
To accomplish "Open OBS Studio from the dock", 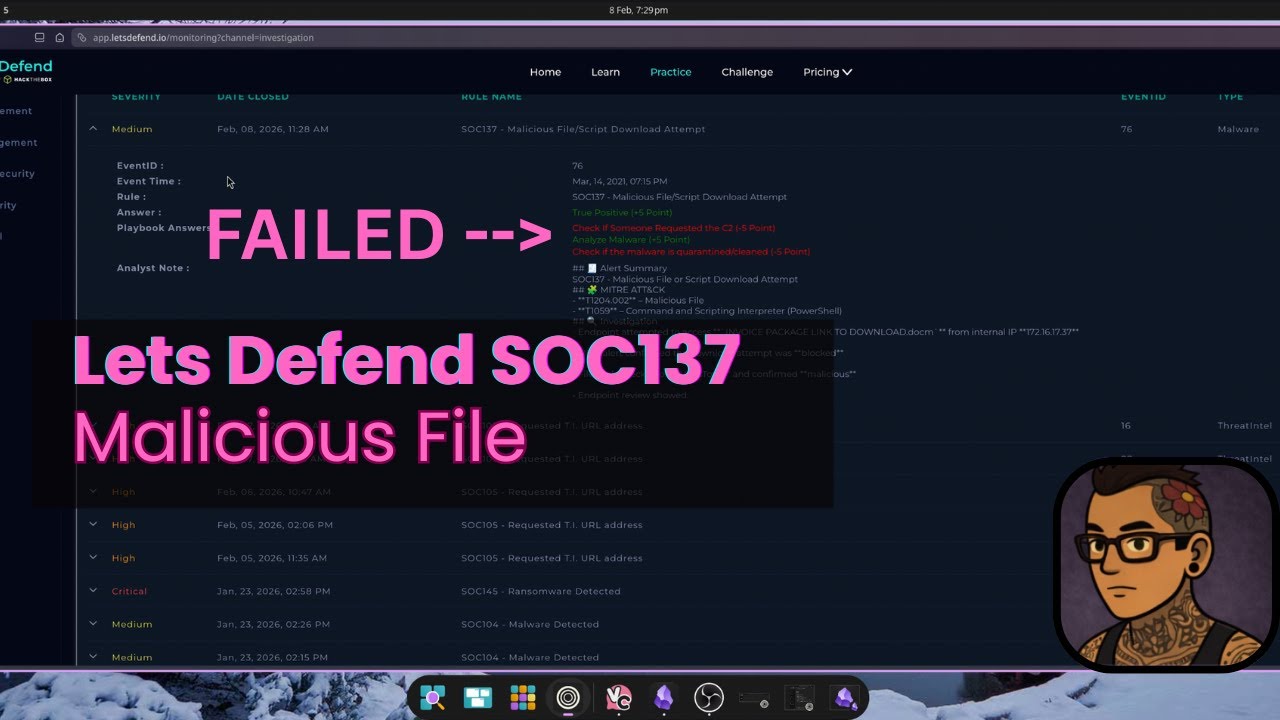I will click(x=708, y=698).
